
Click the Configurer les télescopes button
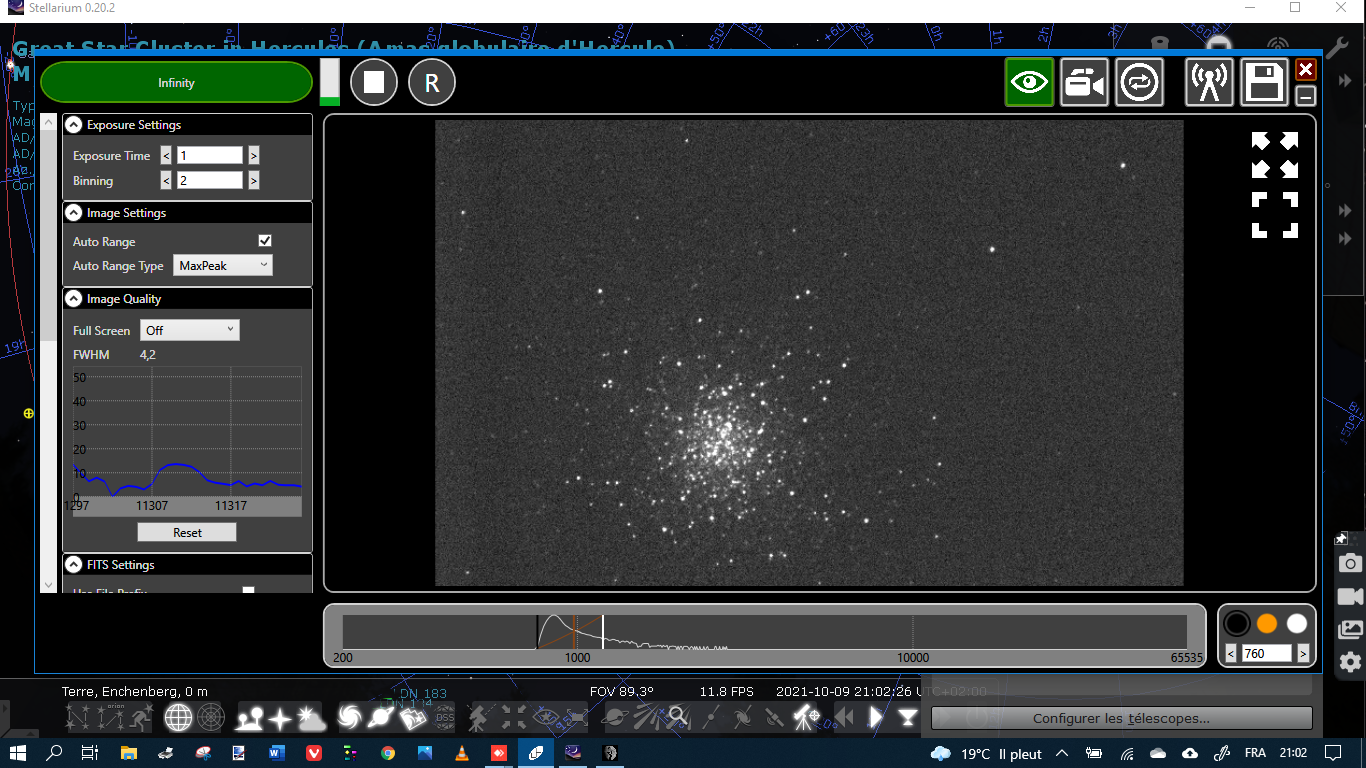click(x=1121, y=718)
